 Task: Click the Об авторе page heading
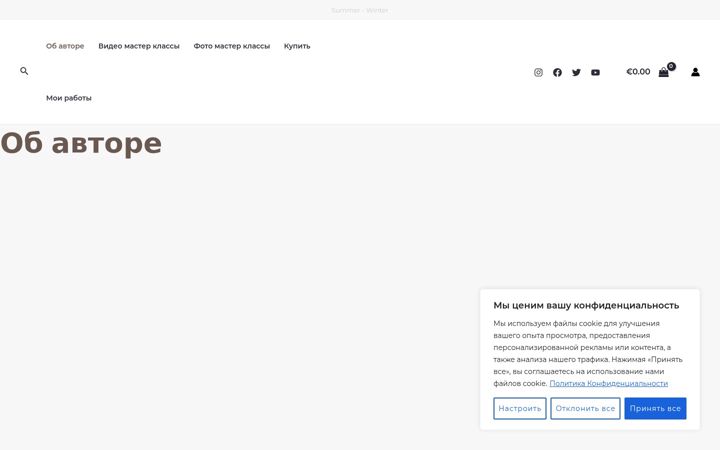(81, 143)
